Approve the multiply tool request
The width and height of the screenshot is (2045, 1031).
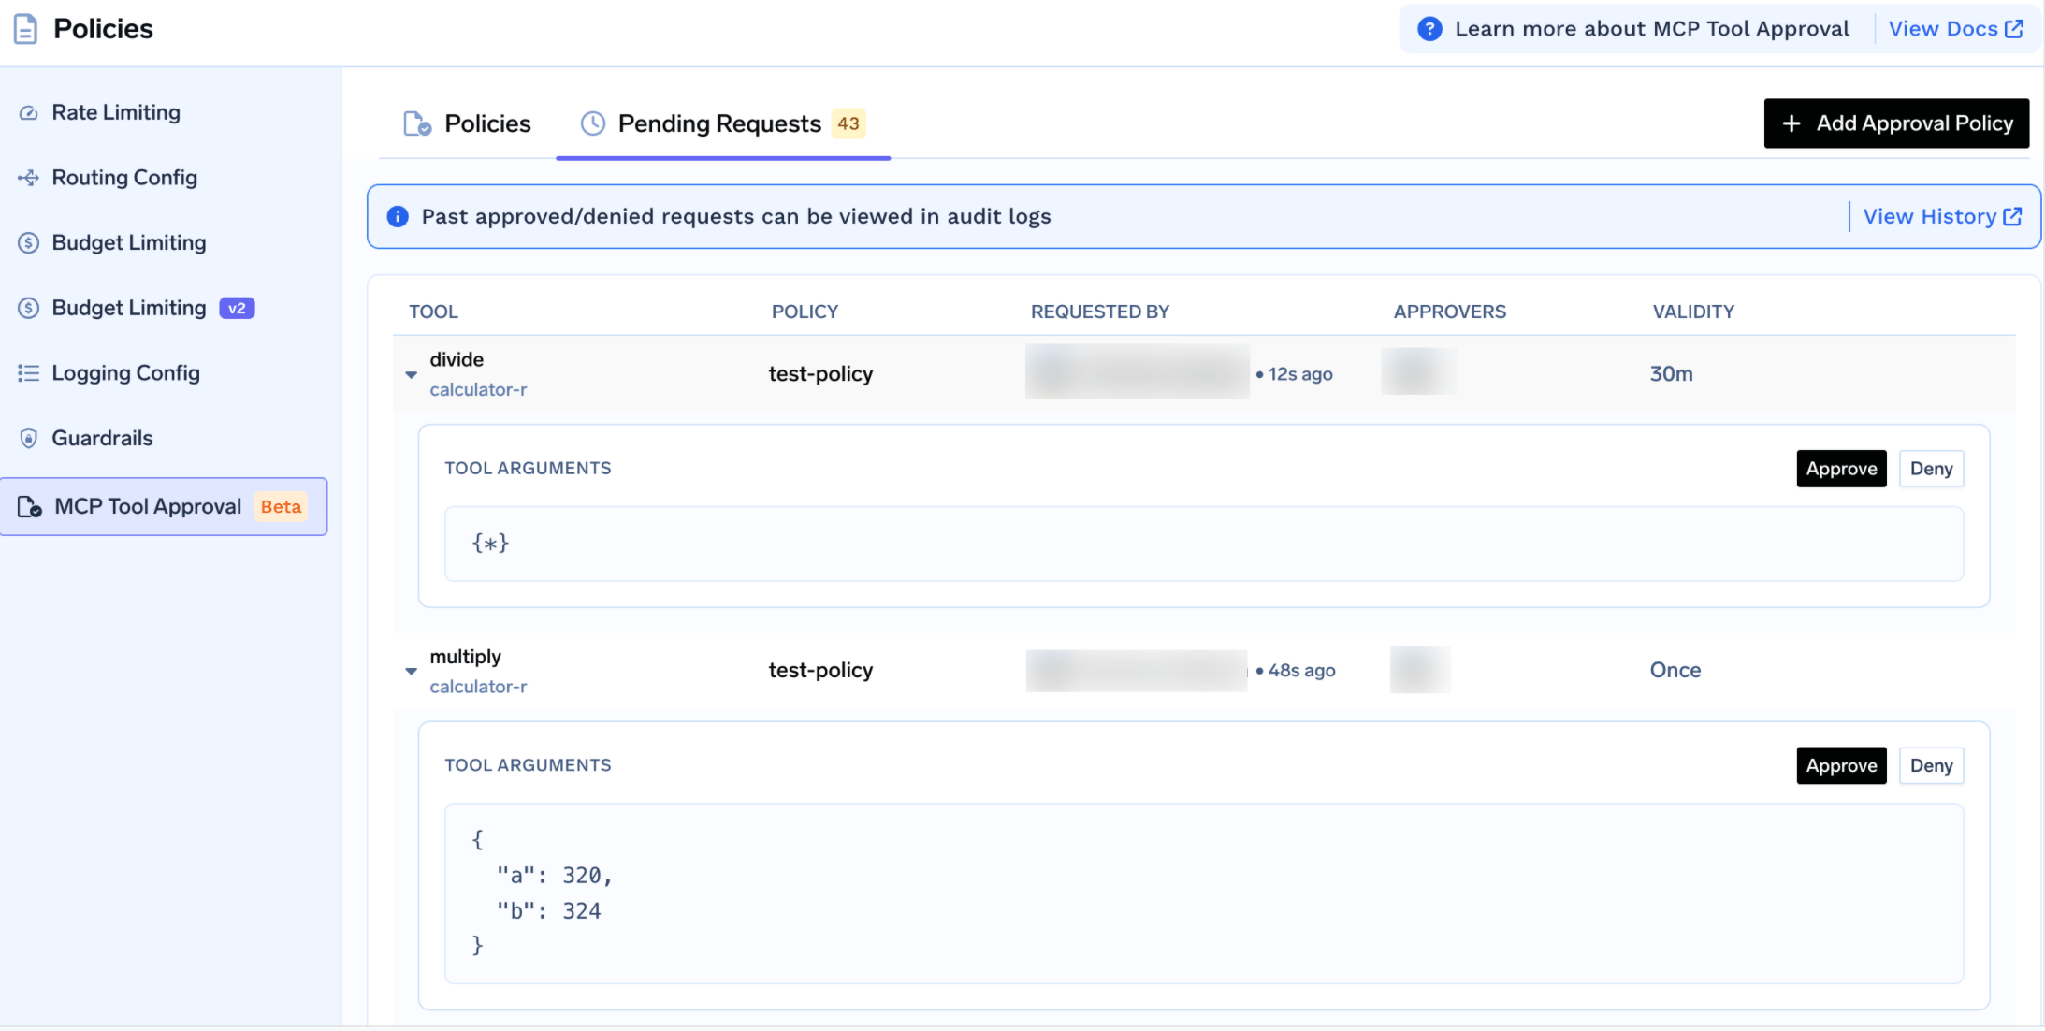(1841, 766)
